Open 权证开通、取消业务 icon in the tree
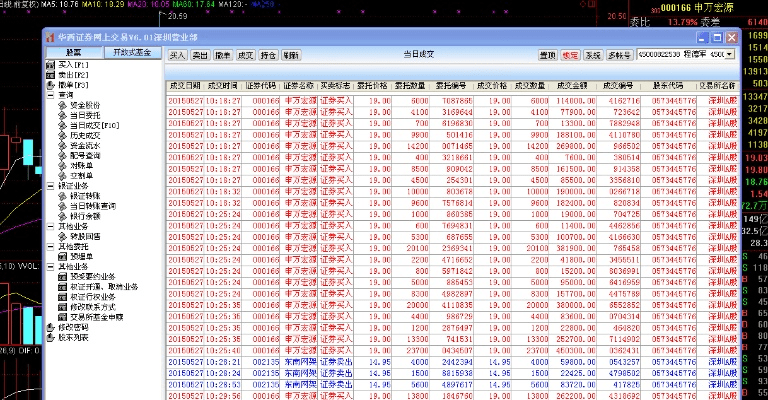Screen dimensions: 768x400 [x=62, y=286]
